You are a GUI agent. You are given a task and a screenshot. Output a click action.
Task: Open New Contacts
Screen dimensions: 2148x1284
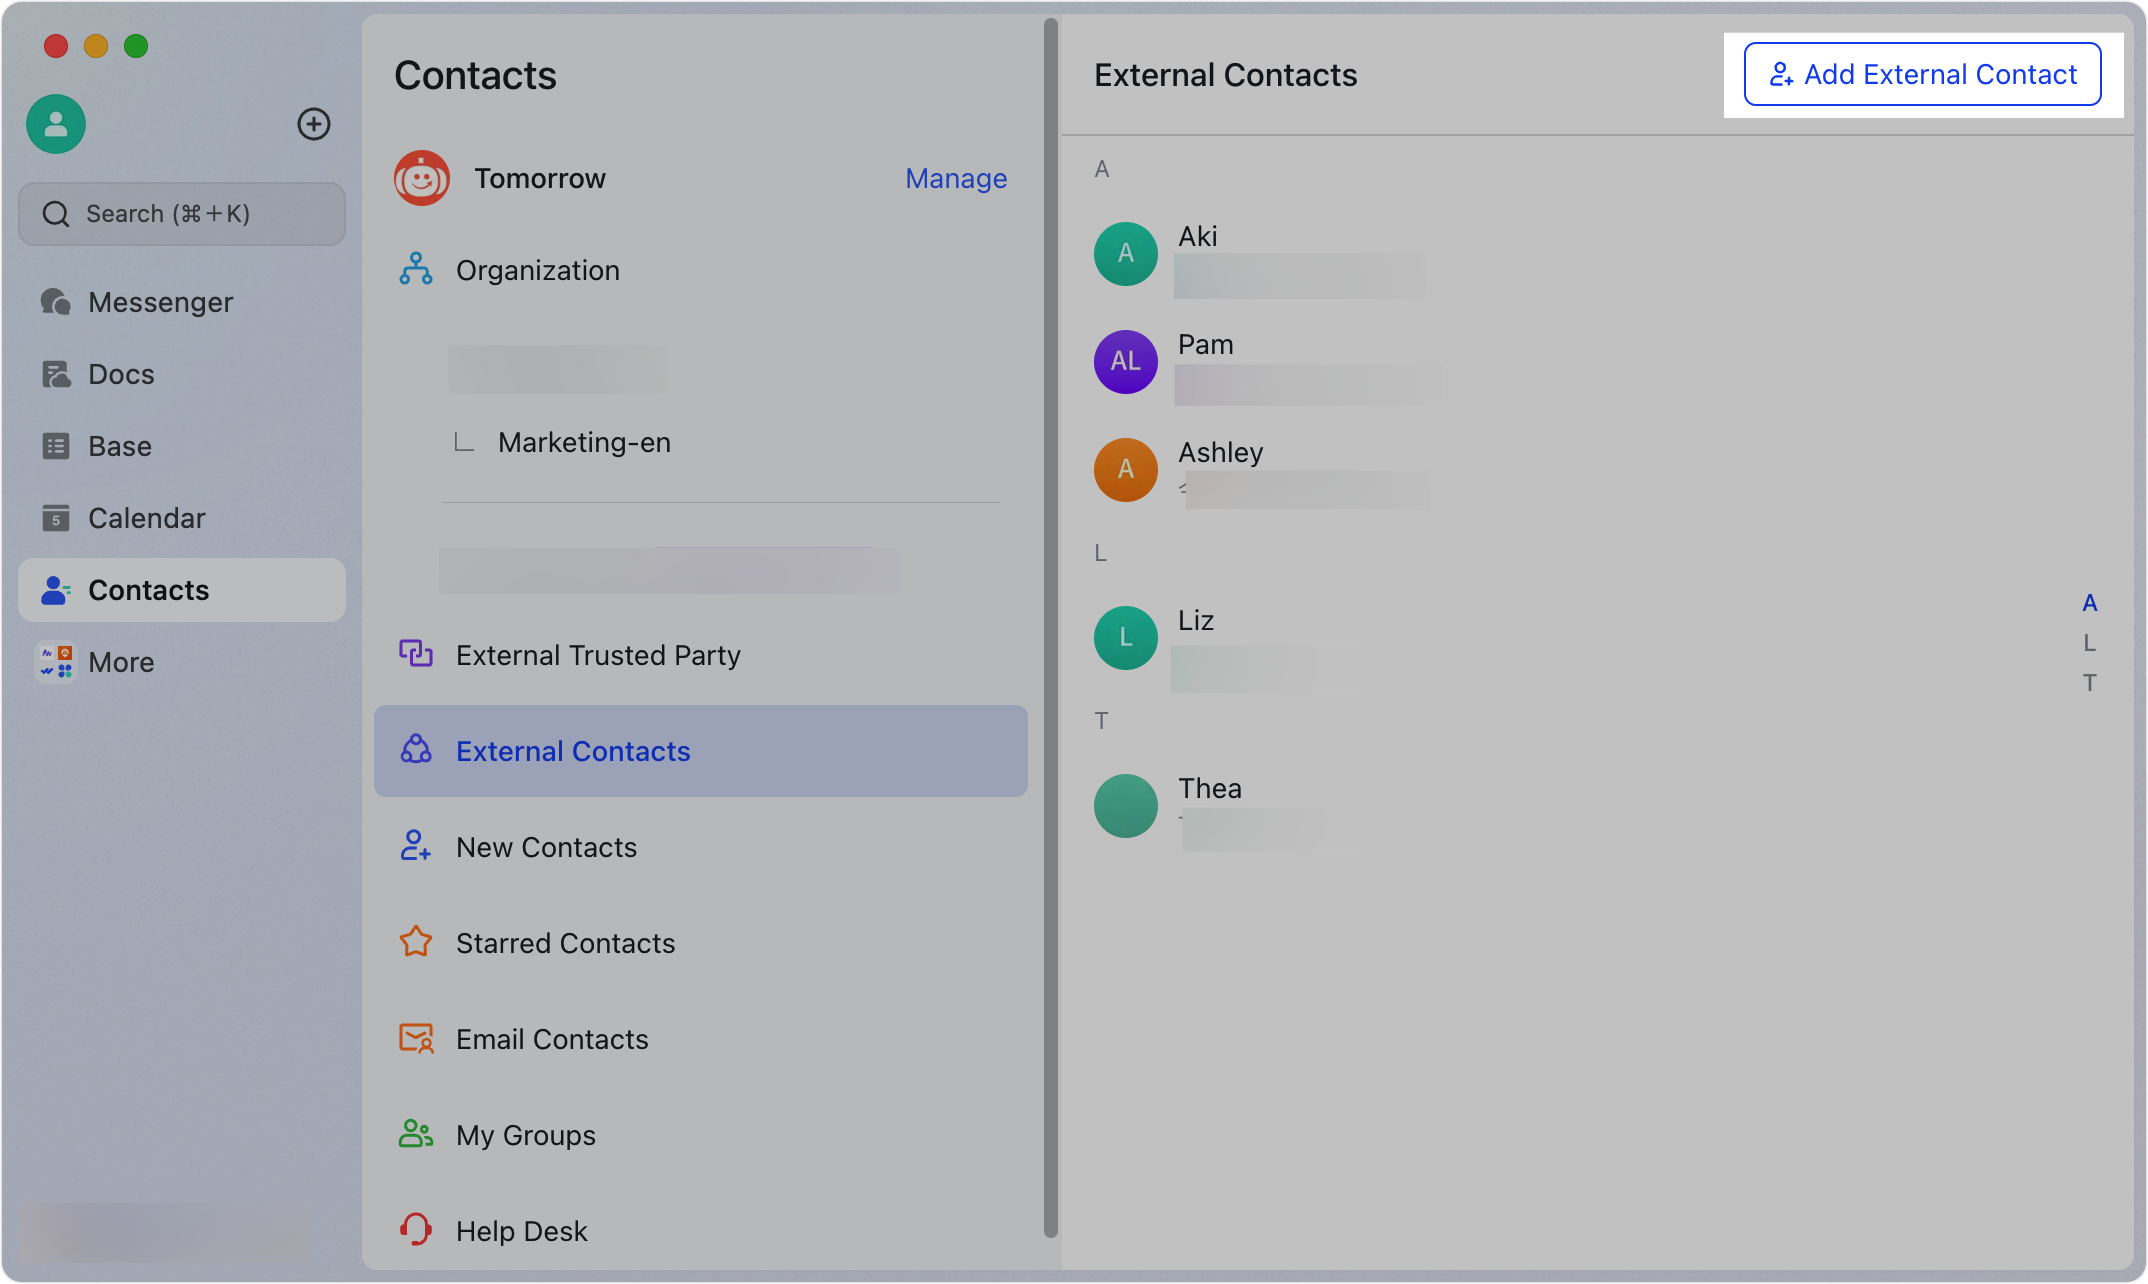pyautogui.click(x=546, y=846)
